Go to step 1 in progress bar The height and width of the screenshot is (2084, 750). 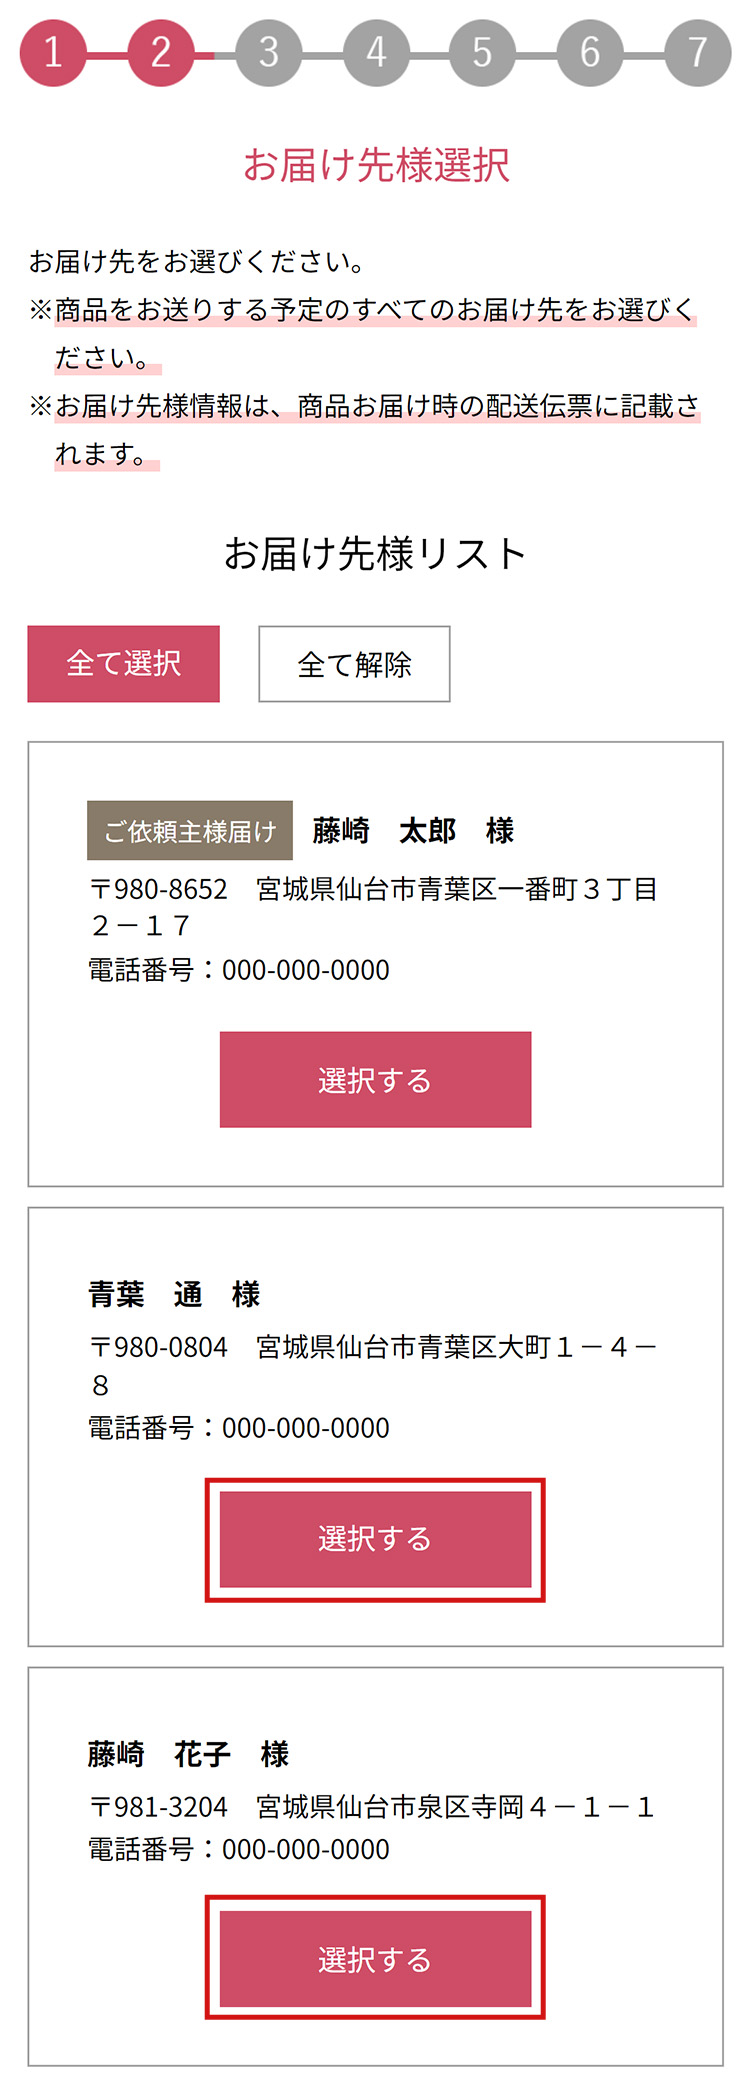pyautogui.click(x=53, y=53)
